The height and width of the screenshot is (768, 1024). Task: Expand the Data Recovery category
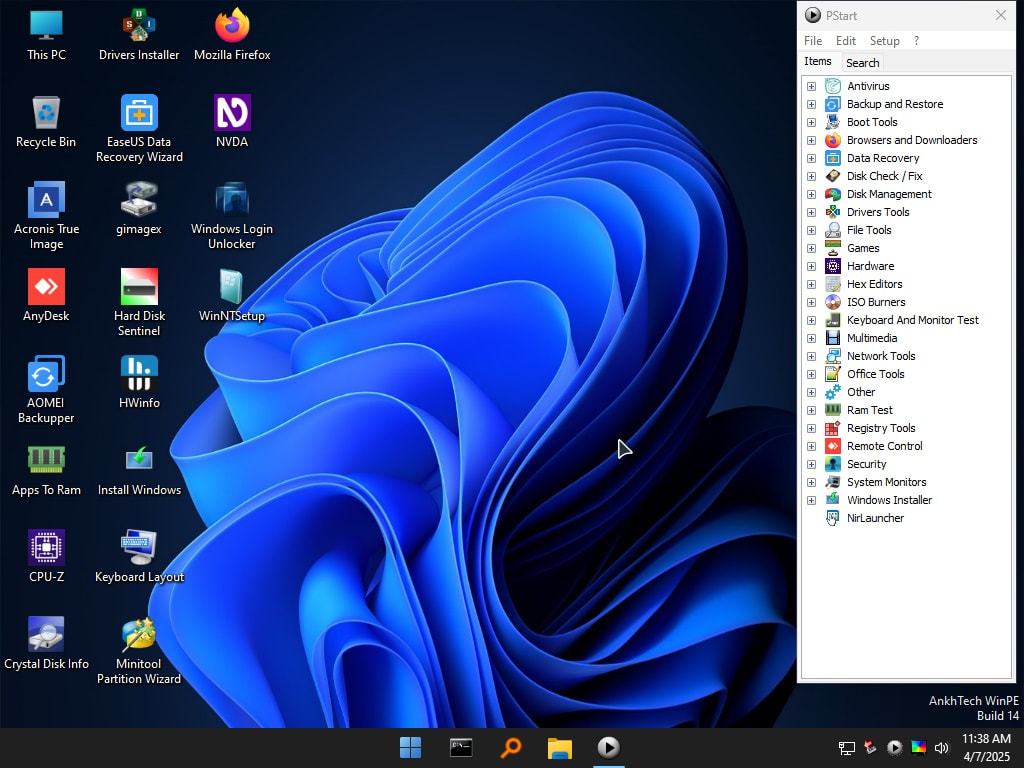[x=811, y=158]
